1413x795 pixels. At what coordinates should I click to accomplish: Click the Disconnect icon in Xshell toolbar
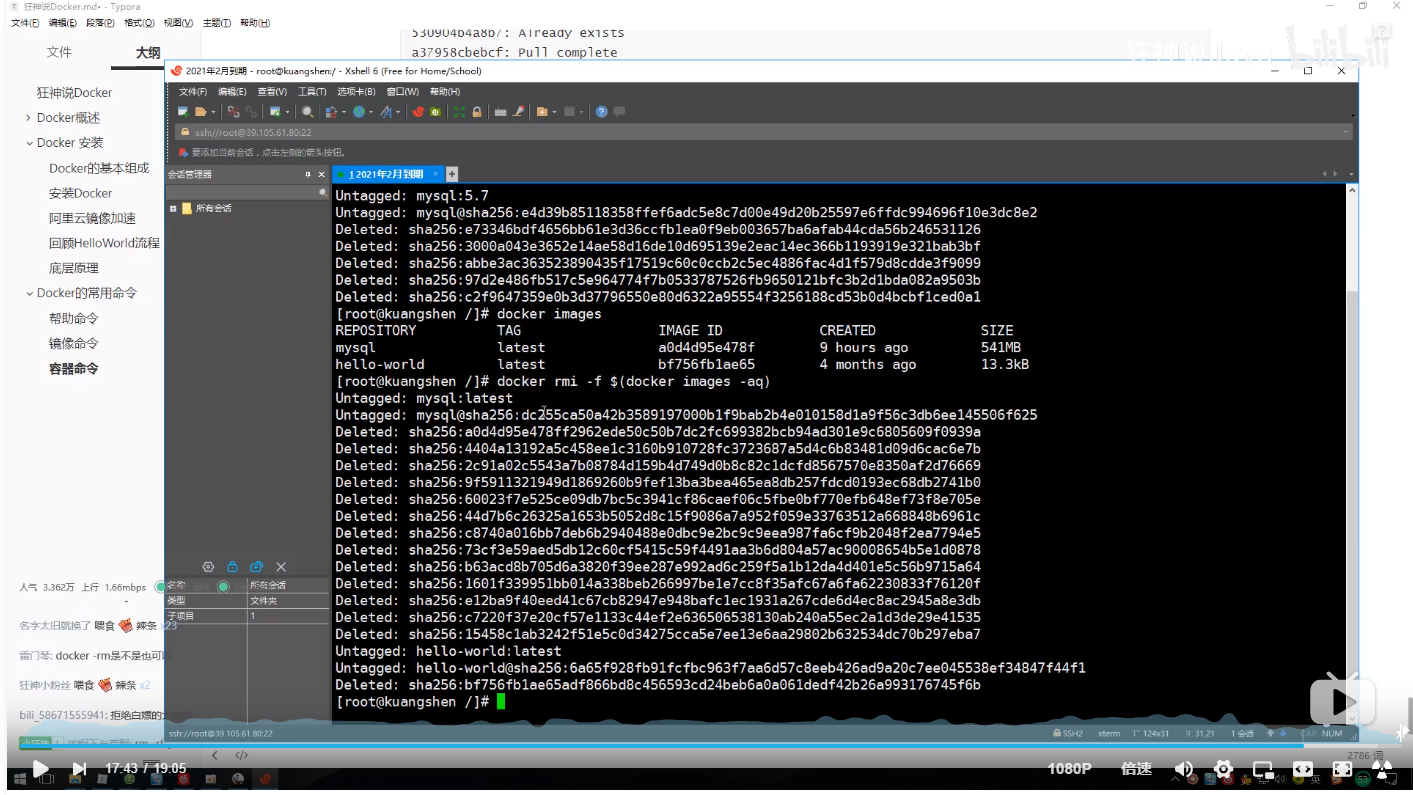[233, 112]
